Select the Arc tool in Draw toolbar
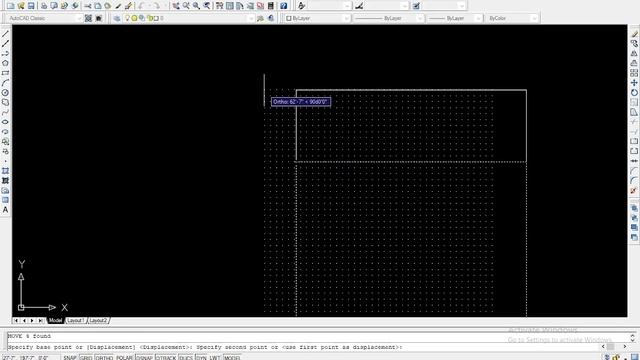The image size is (640, 360). [x=5, y=83]
